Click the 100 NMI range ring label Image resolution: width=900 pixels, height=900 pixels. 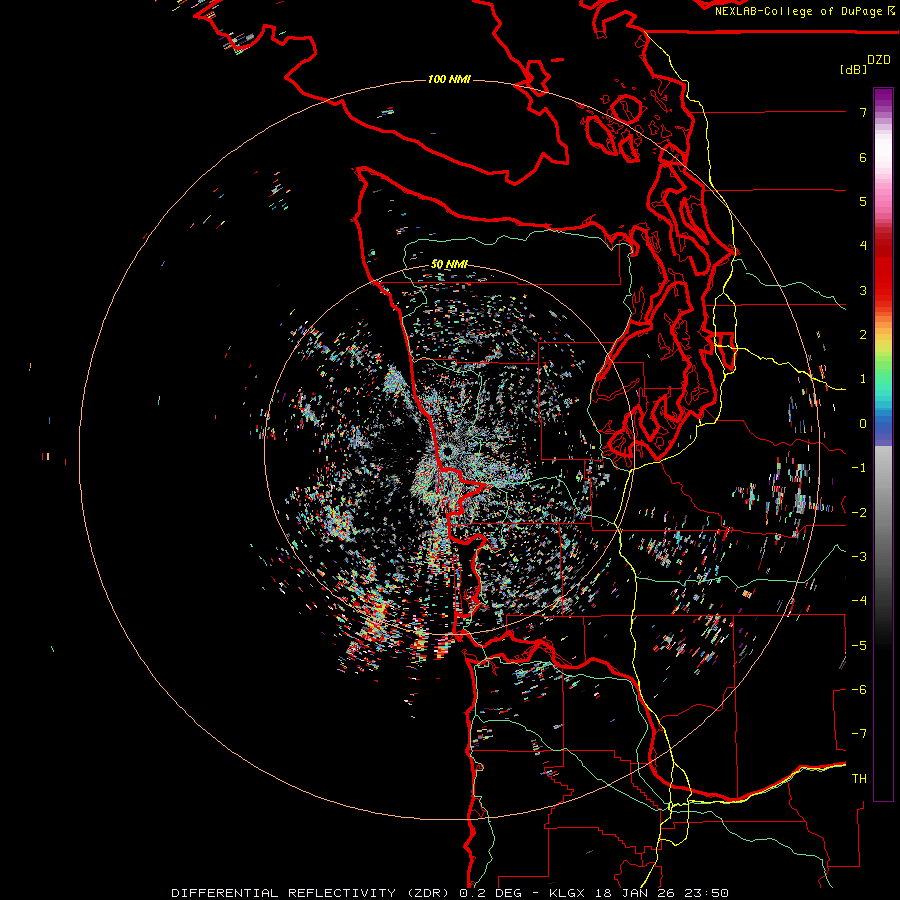[449, 79]
